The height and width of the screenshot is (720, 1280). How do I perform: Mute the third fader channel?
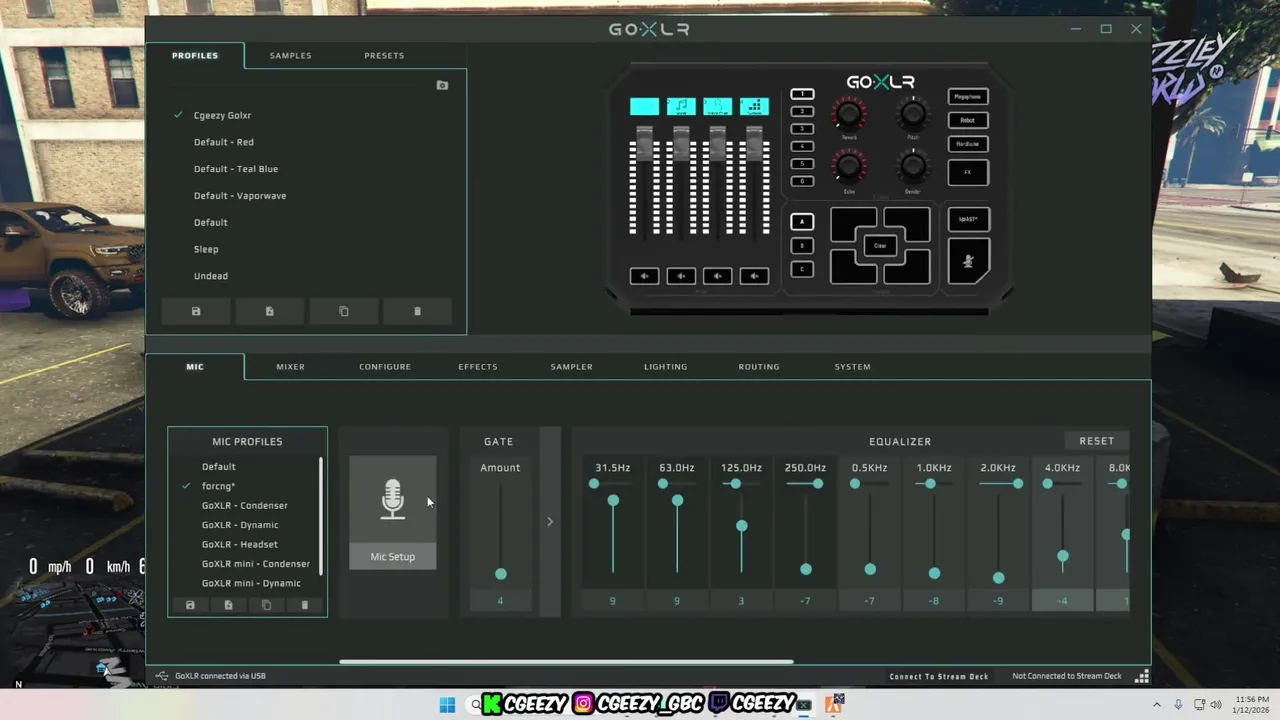tap(717, 276)
